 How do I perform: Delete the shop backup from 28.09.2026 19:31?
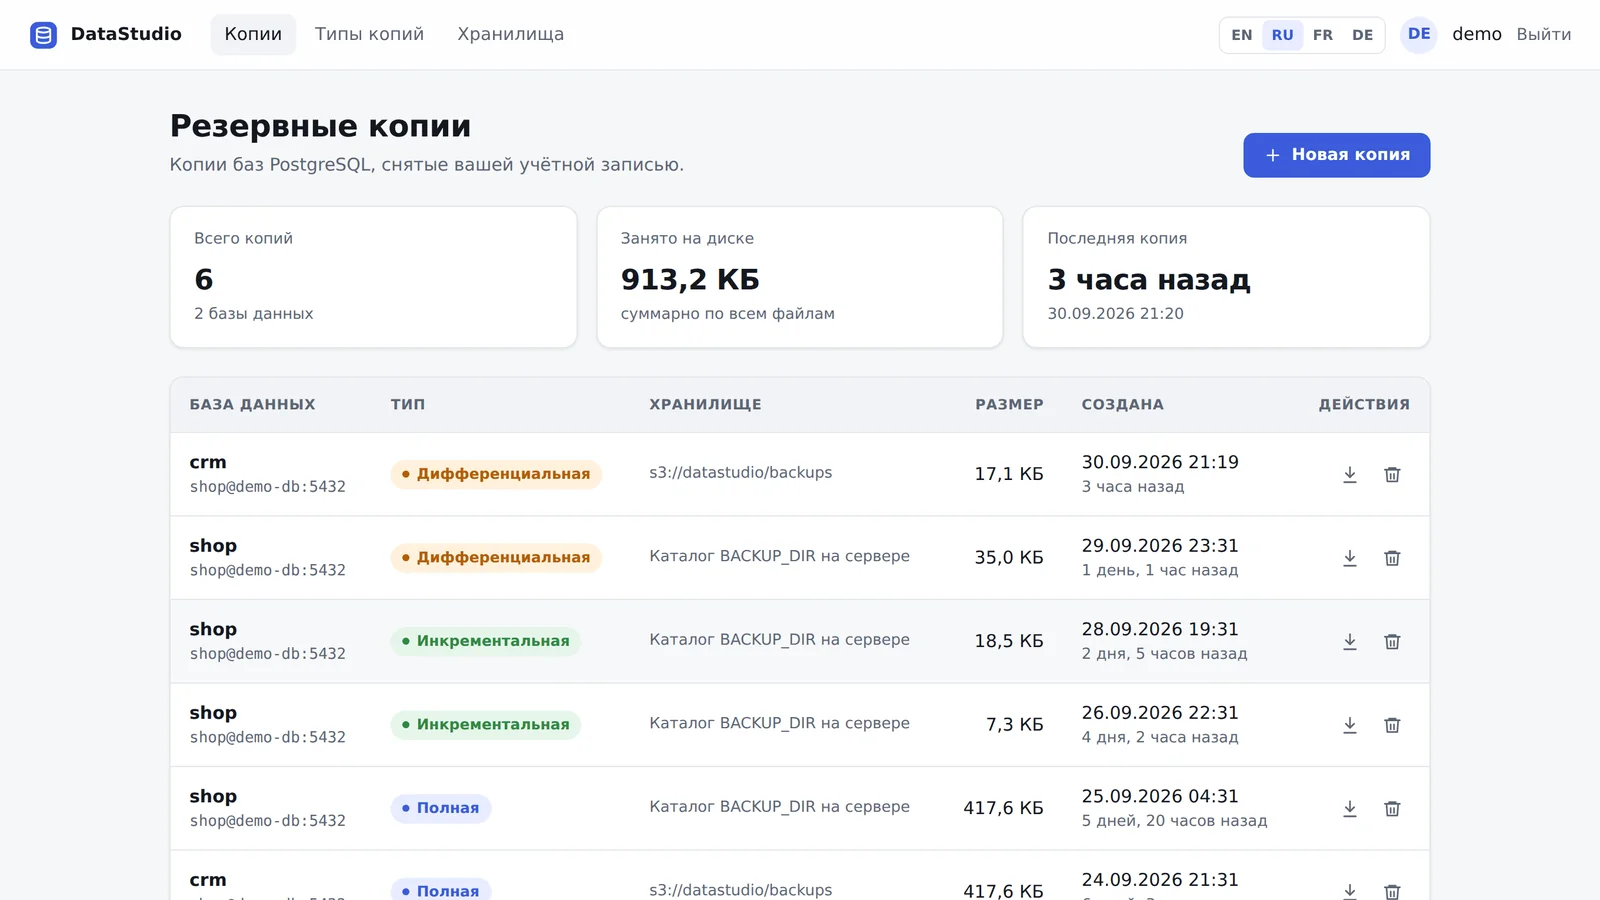pos(1392,641)
